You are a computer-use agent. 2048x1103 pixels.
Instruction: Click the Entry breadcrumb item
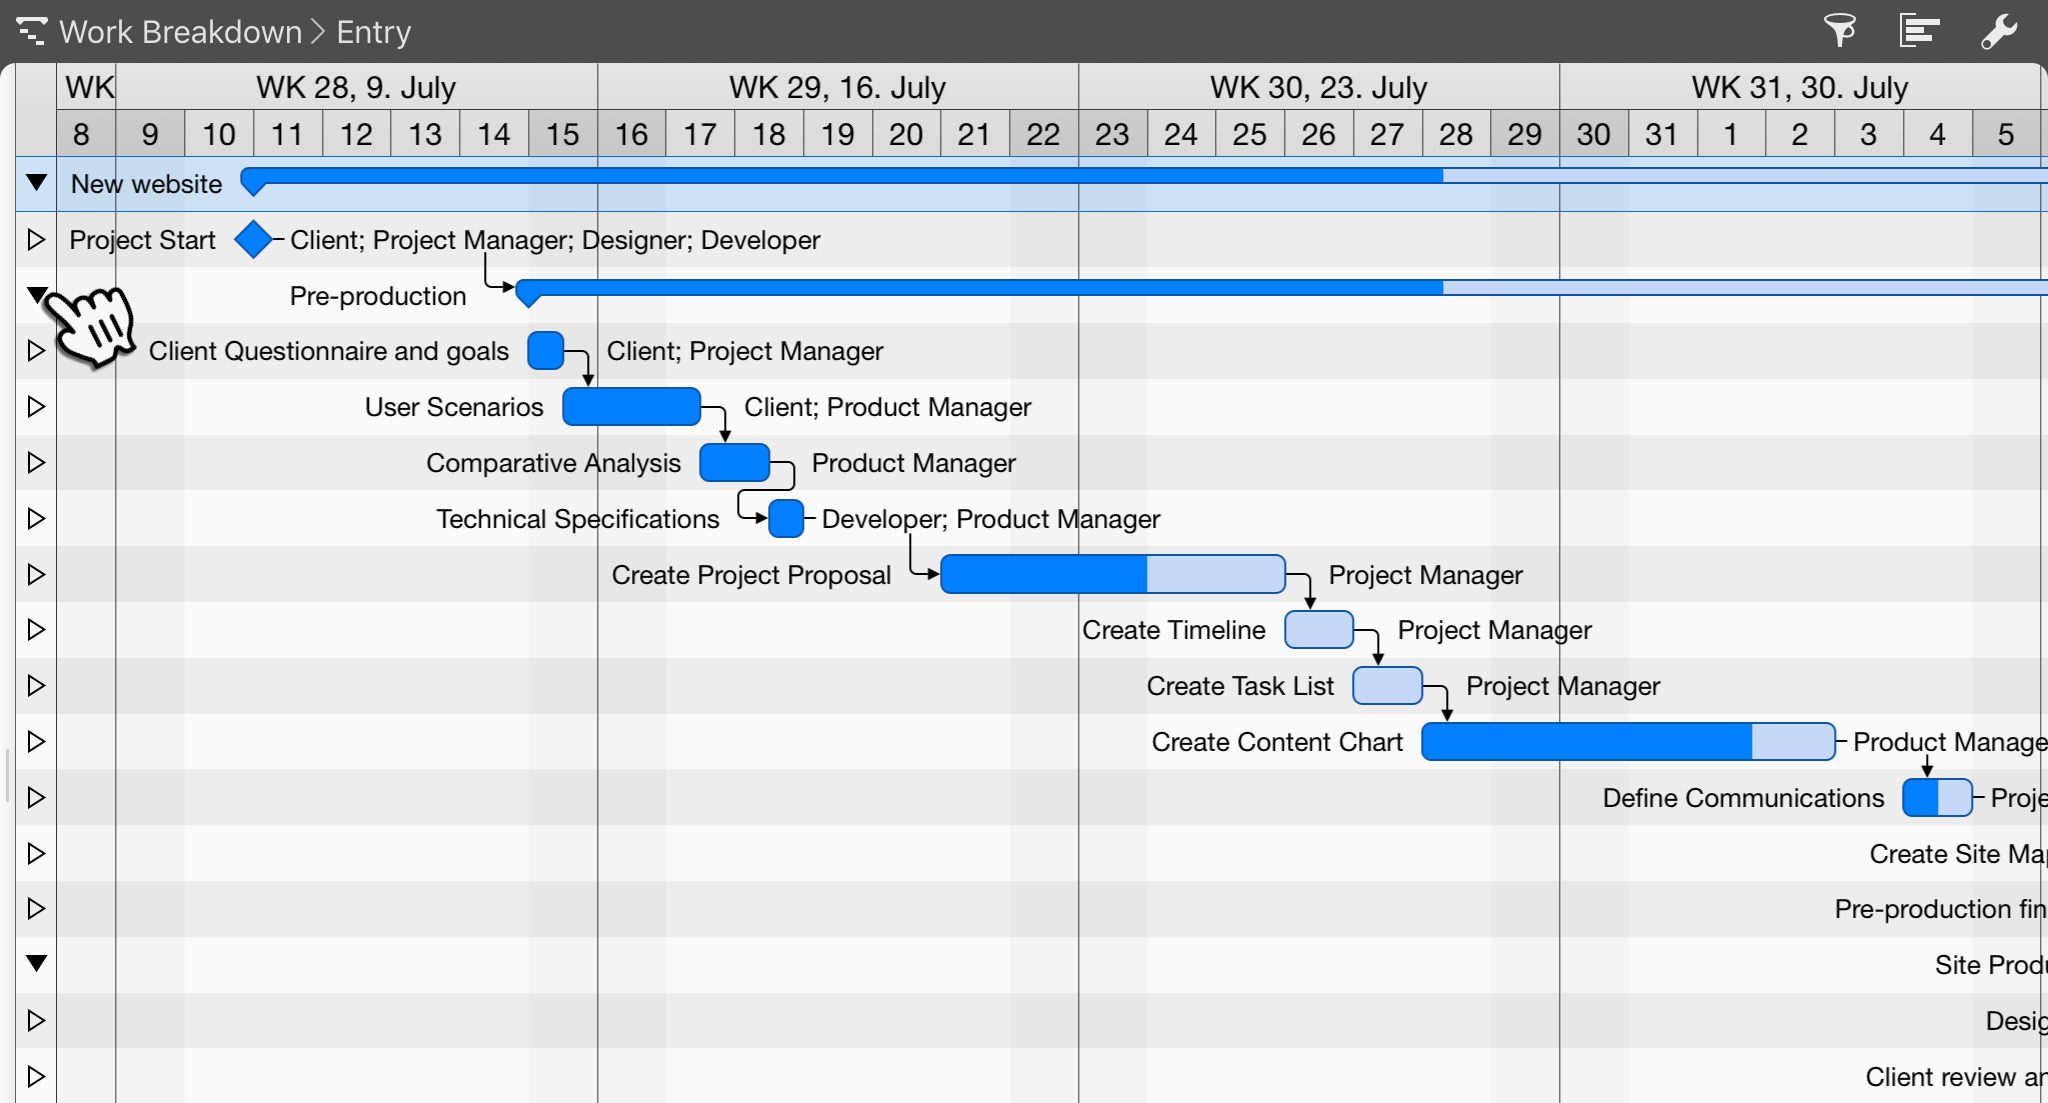[x=373, y=32]
